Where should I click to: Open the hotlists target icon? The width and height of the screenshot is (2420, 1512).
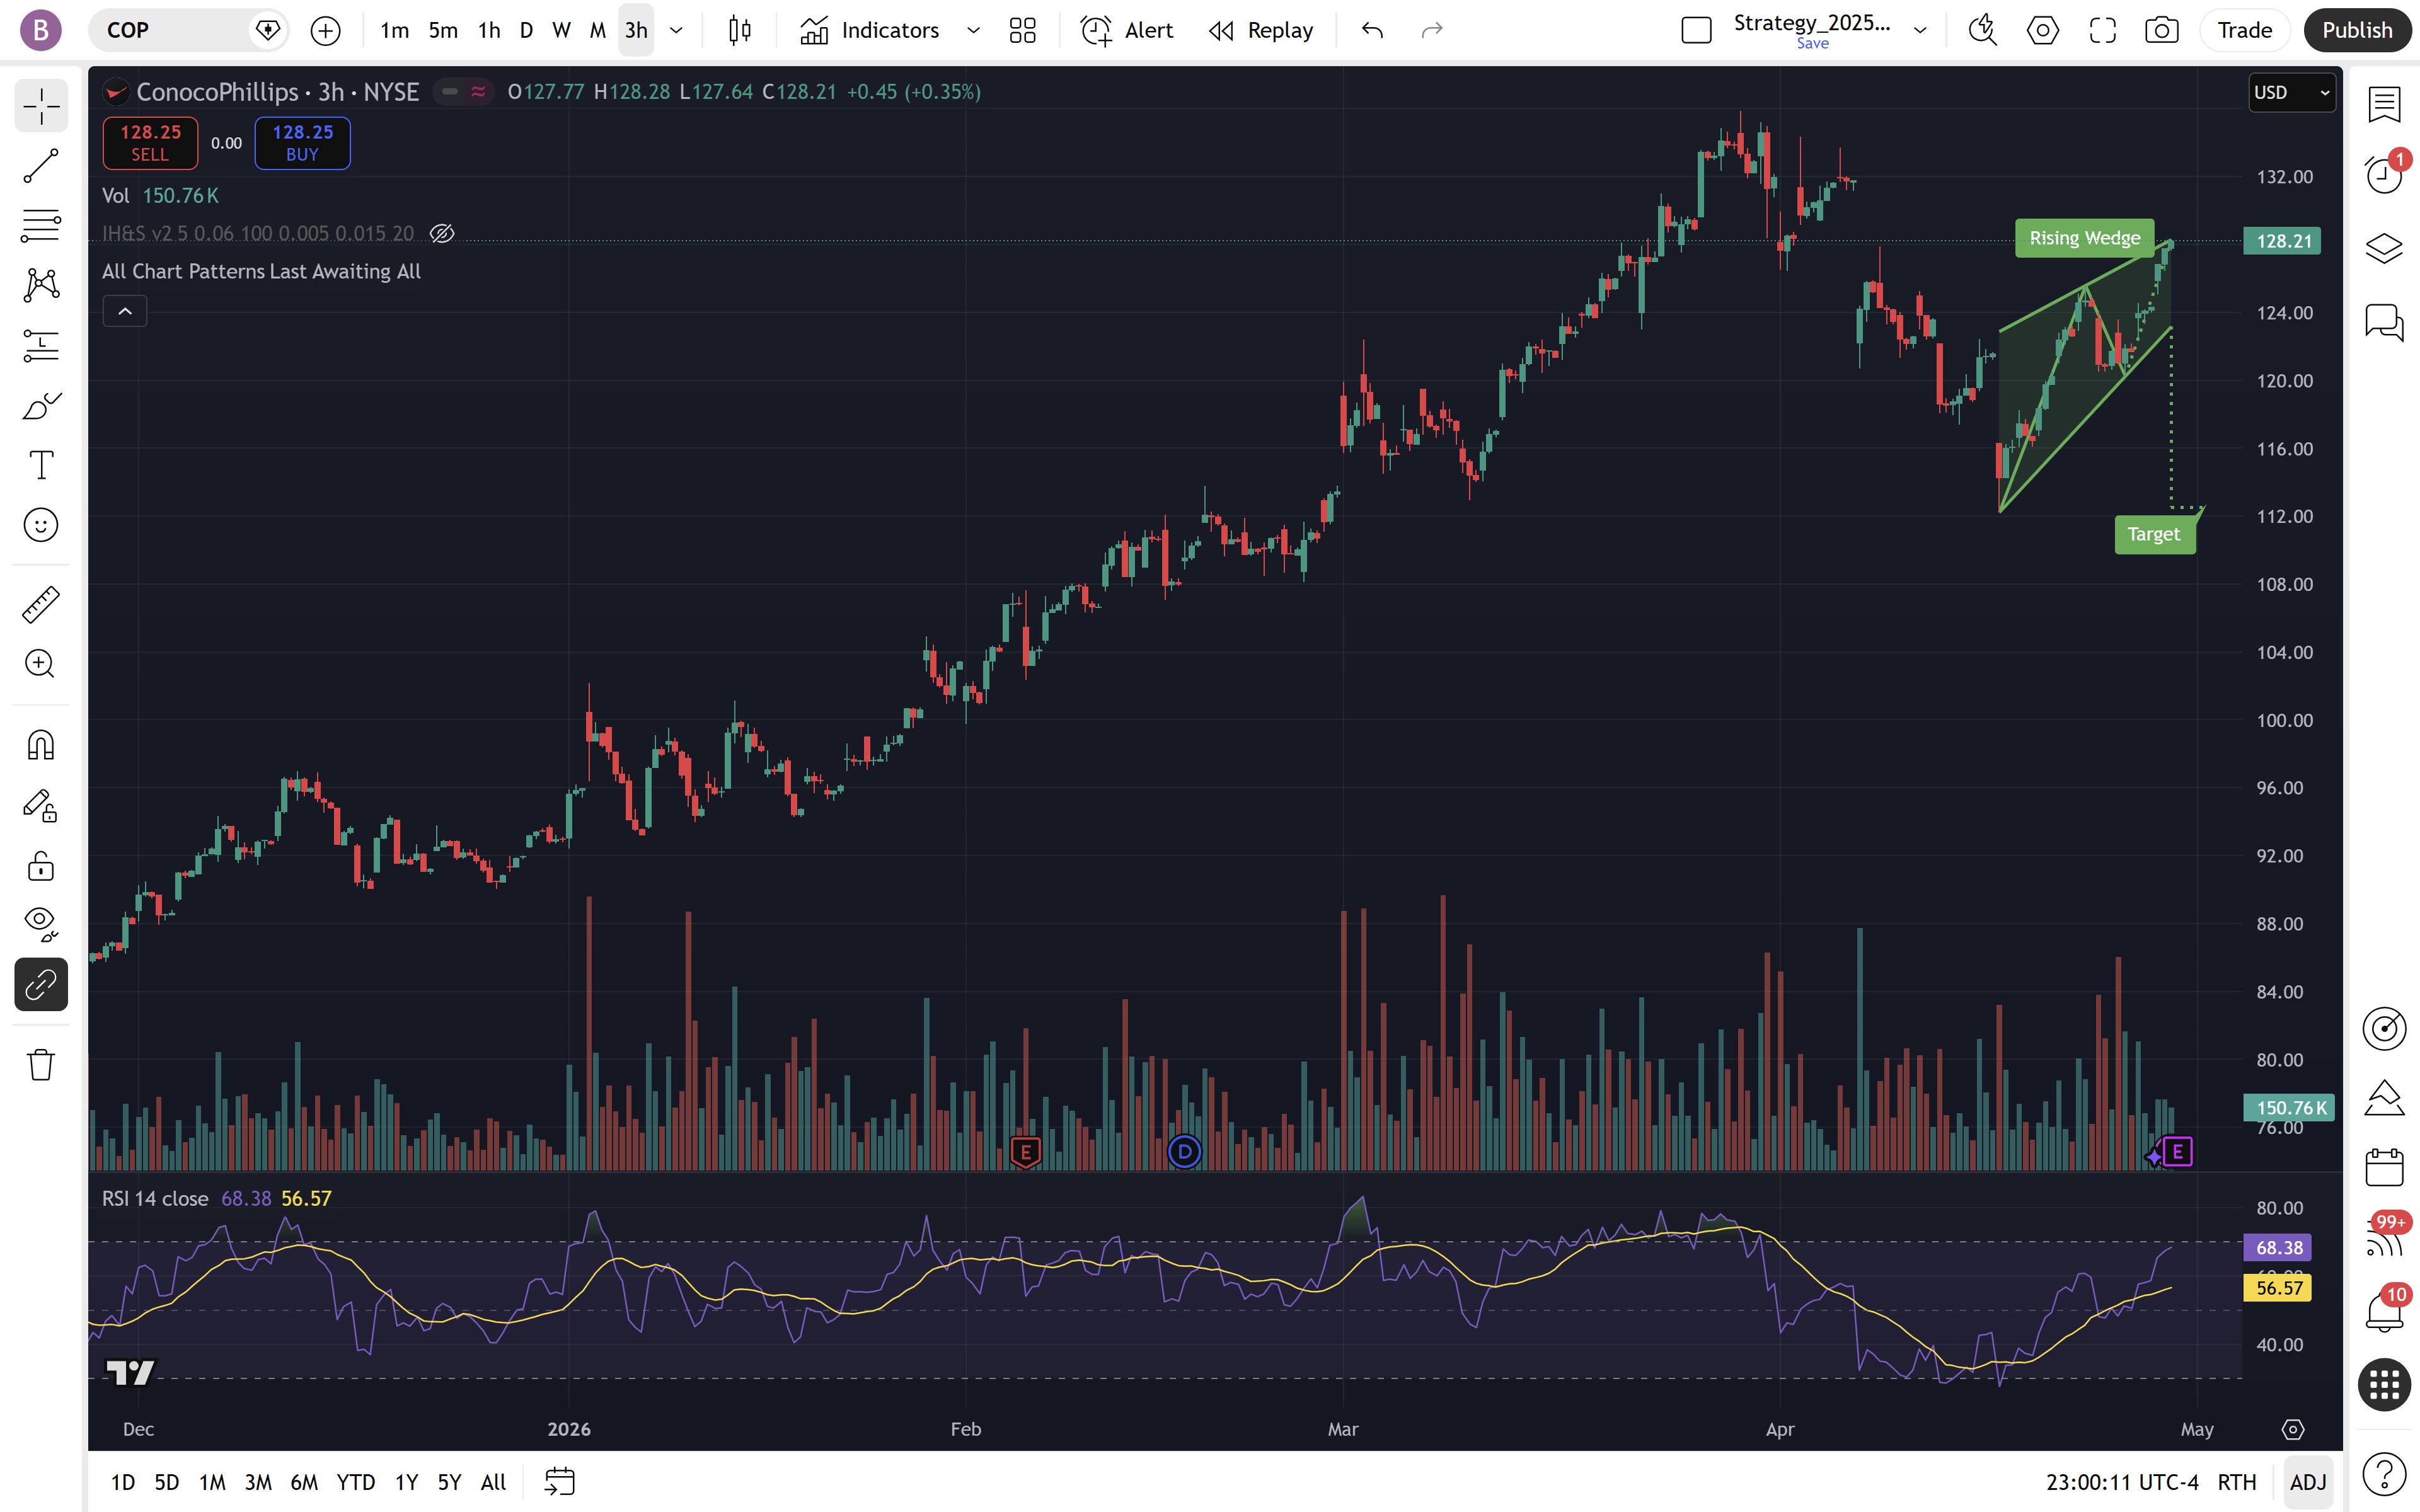point(2384,1028)
